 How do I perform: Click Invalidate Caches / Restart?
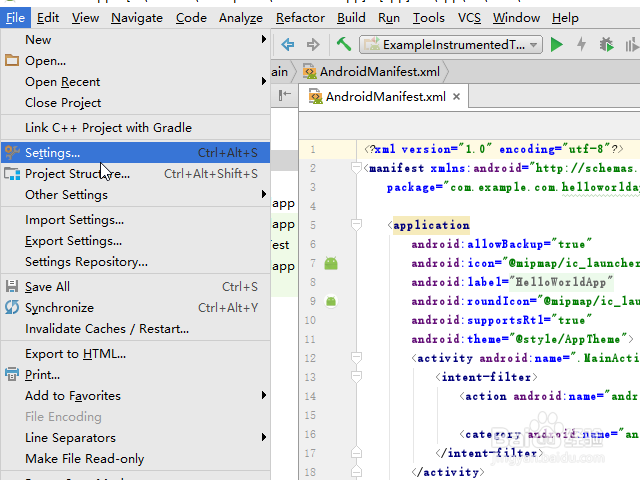click(x=106, y=328)
